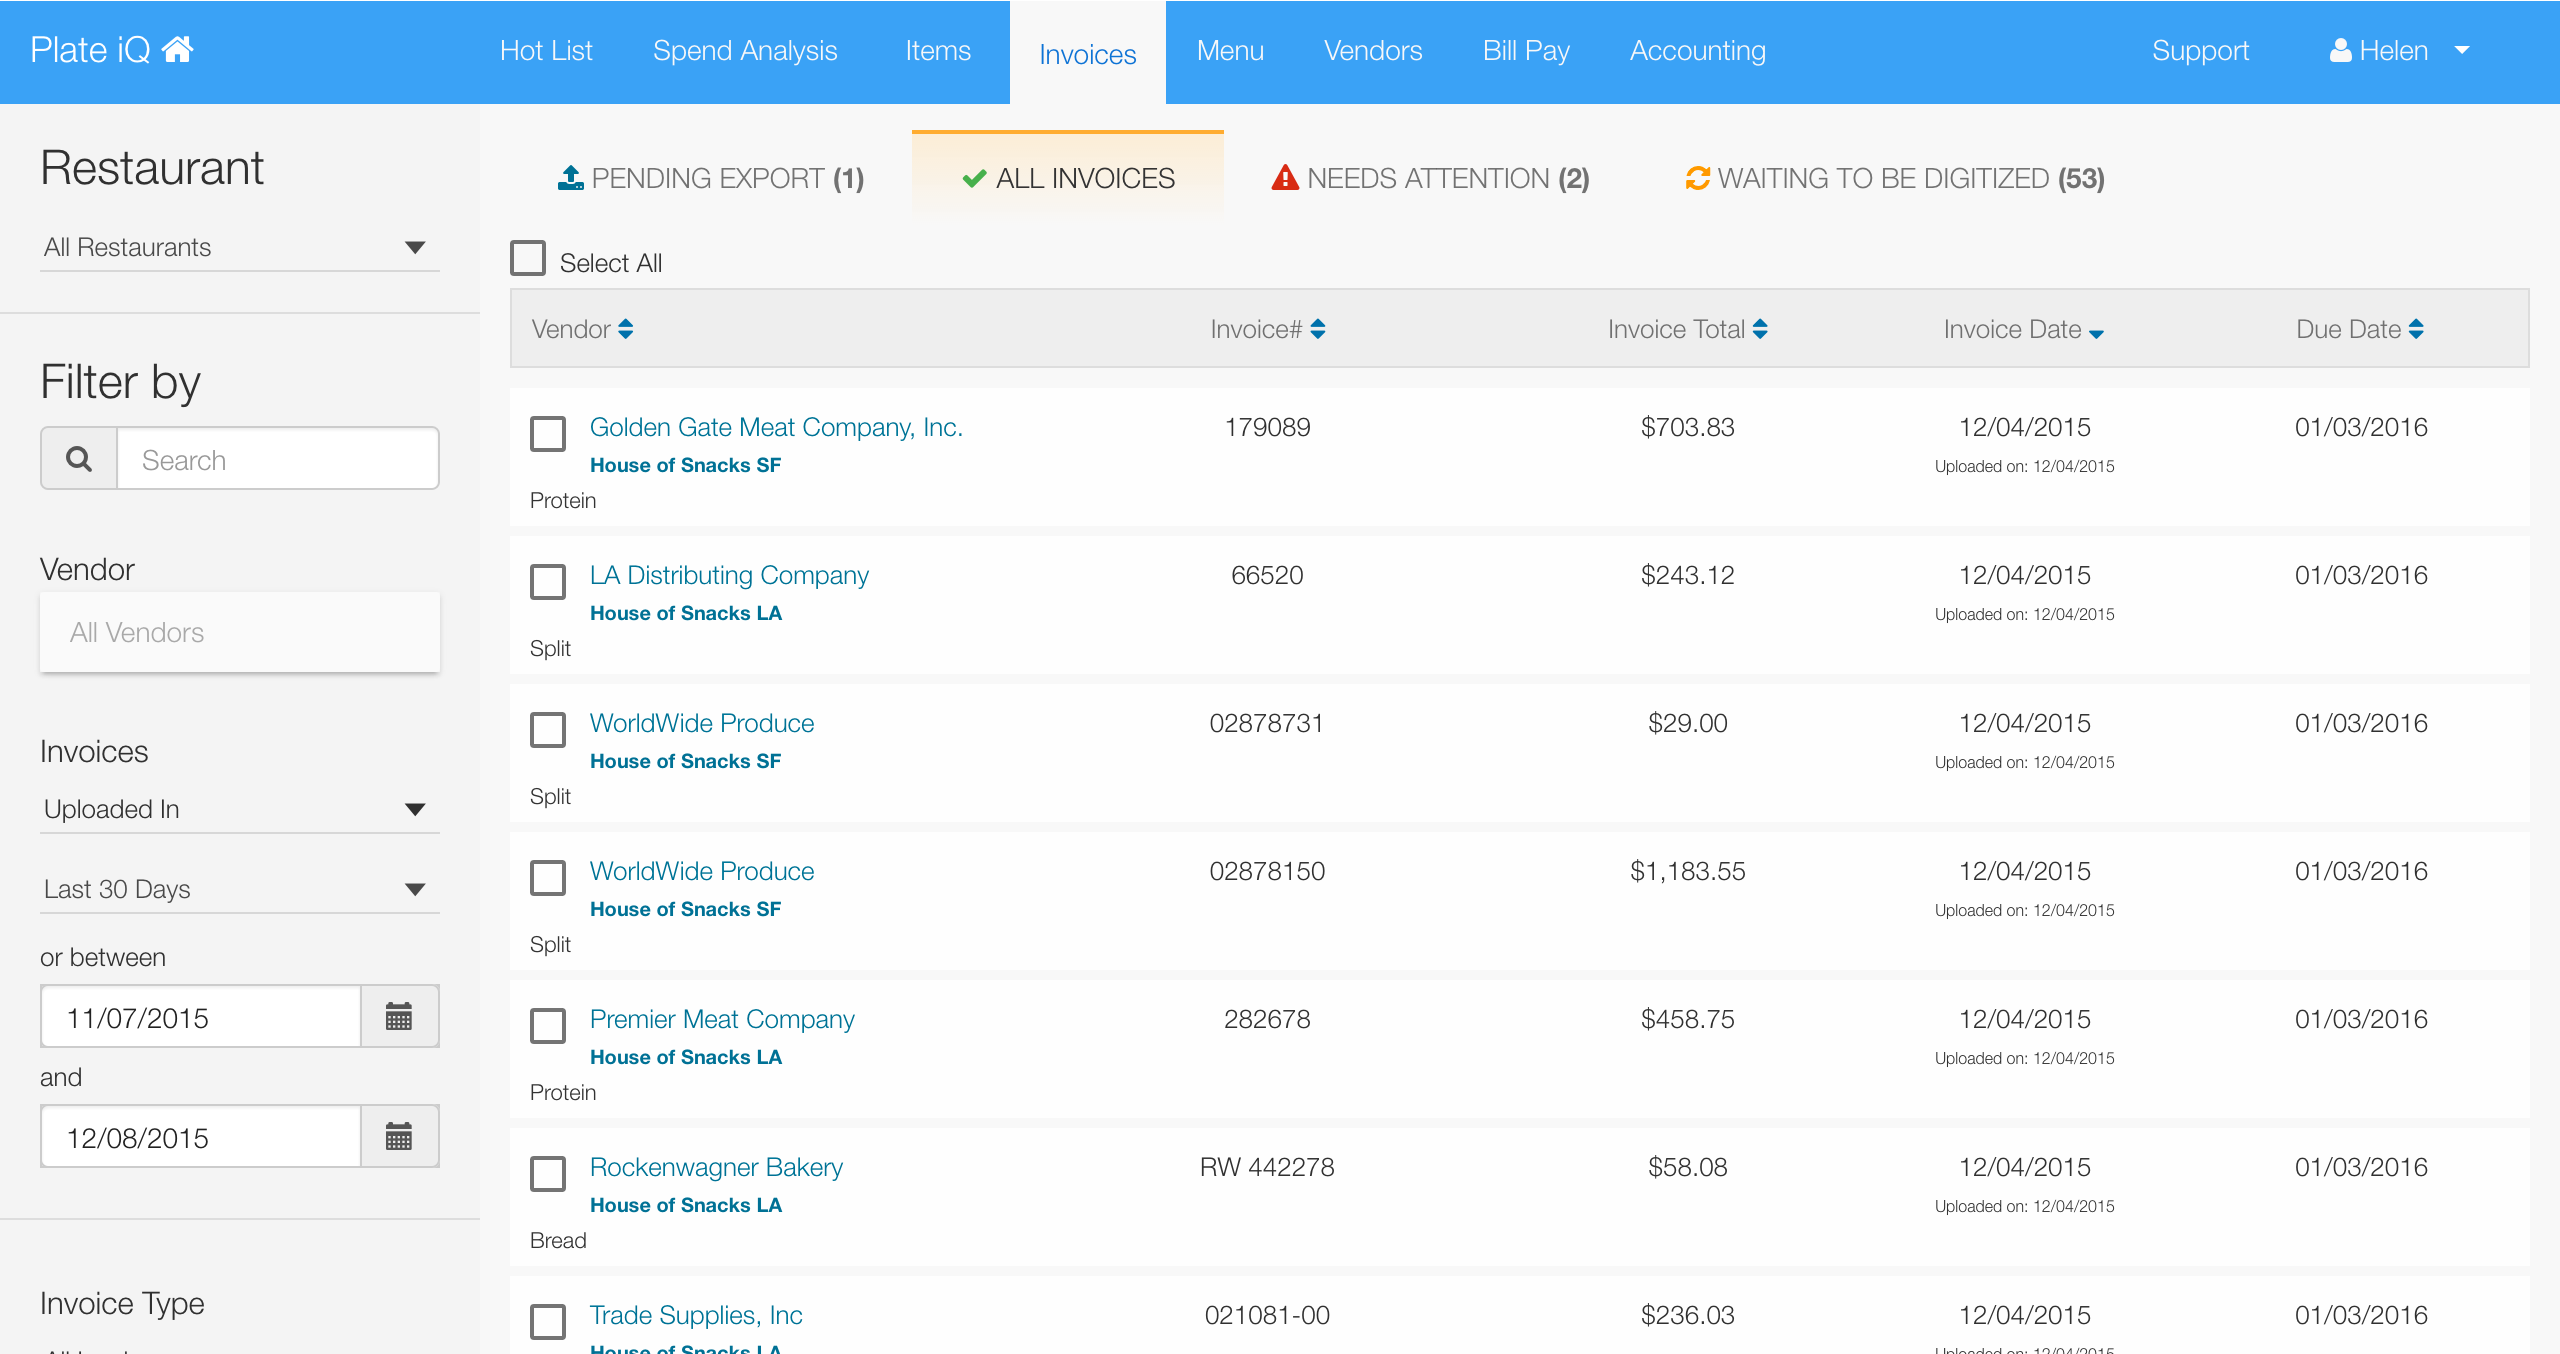Select the Rockenwagner Bakery invoice checkbox
Image resolution: width=2560 pixels, height=1354 pixels.
coord(548,1174)
